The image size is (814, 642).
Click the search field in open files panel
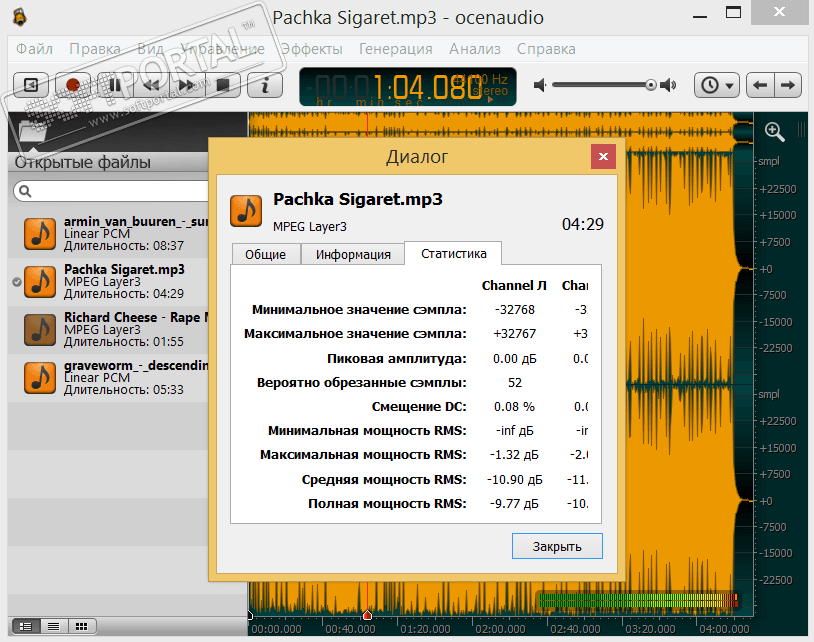[x=111, y=191]
